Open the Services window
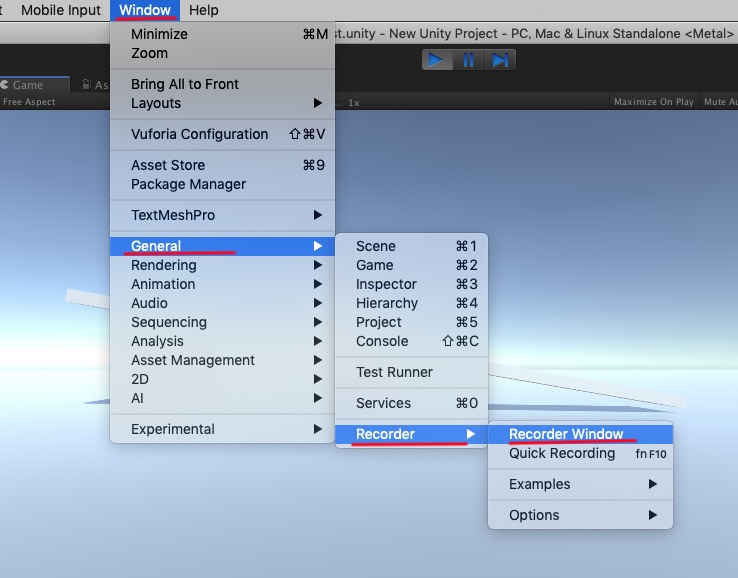738x578 pixels. (x=411, y=403)
